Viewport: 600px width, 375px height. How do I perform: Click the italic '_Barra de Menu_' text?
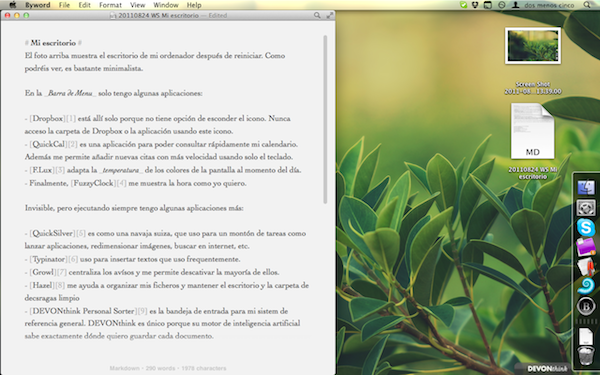[70, 93]
